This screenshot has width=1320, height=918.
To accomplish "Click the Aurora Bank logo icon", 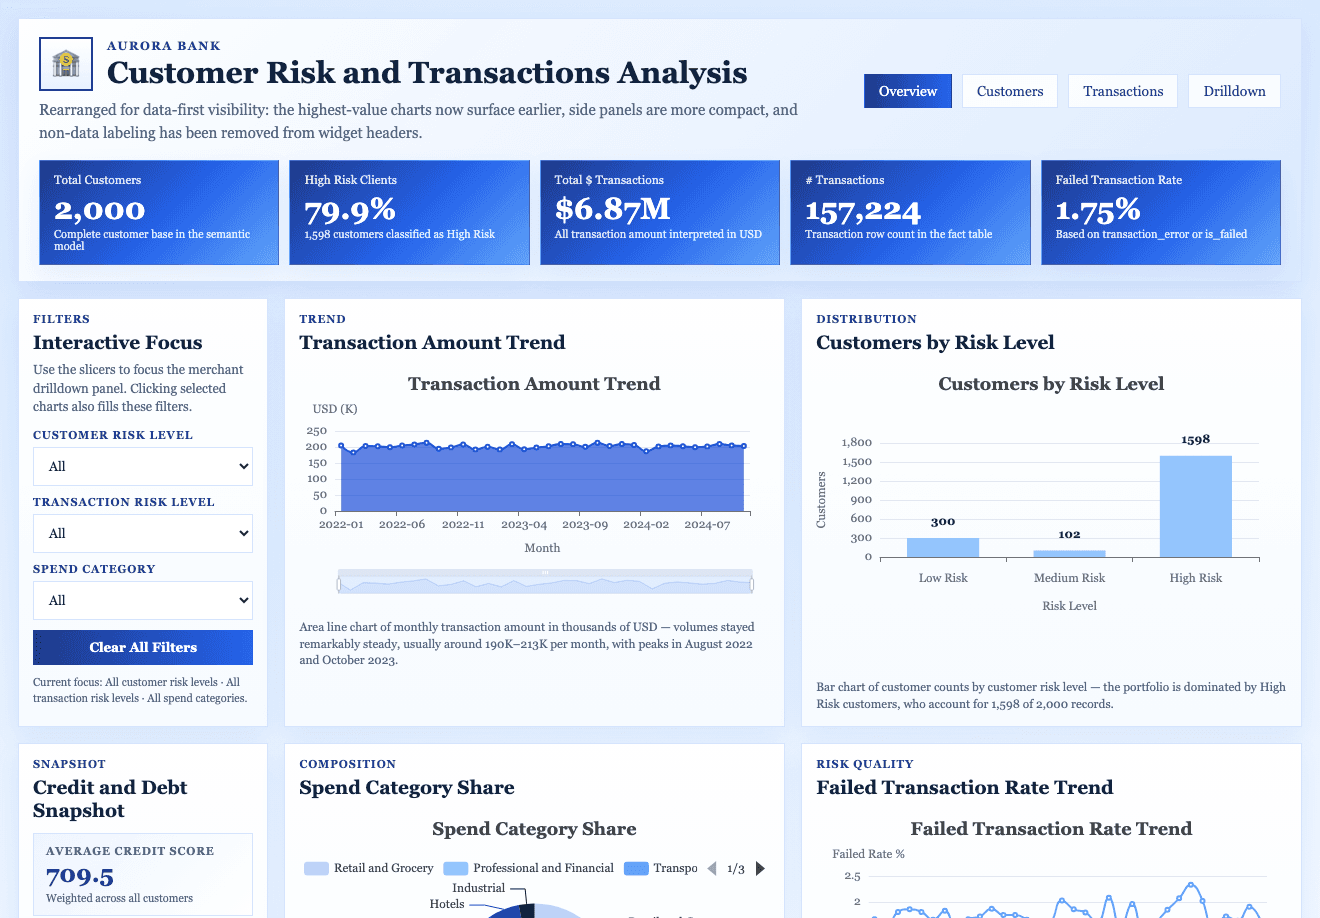I will [x=66, y=64].
